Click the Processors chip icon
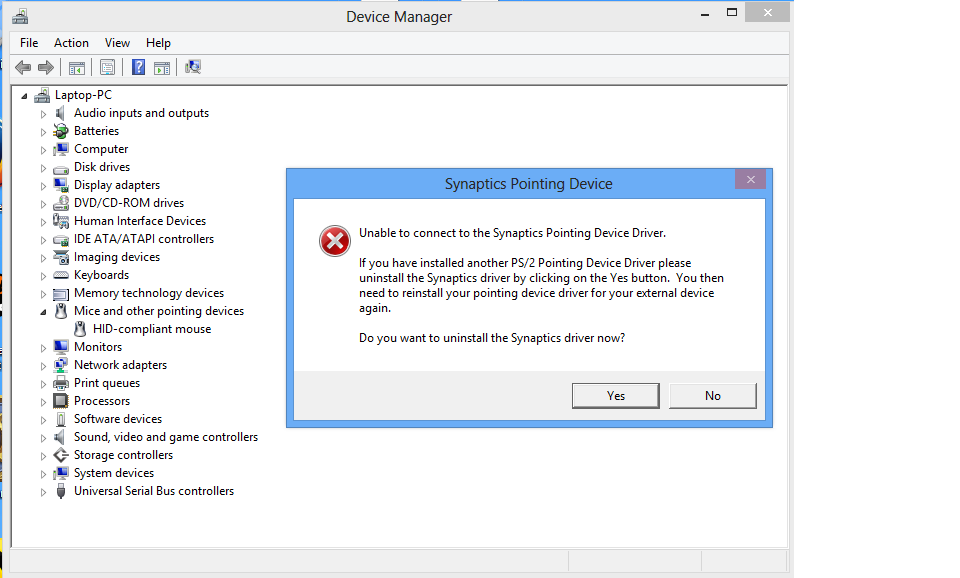The width and height of the screenshot is (960, 578). (x=61, y=401)
